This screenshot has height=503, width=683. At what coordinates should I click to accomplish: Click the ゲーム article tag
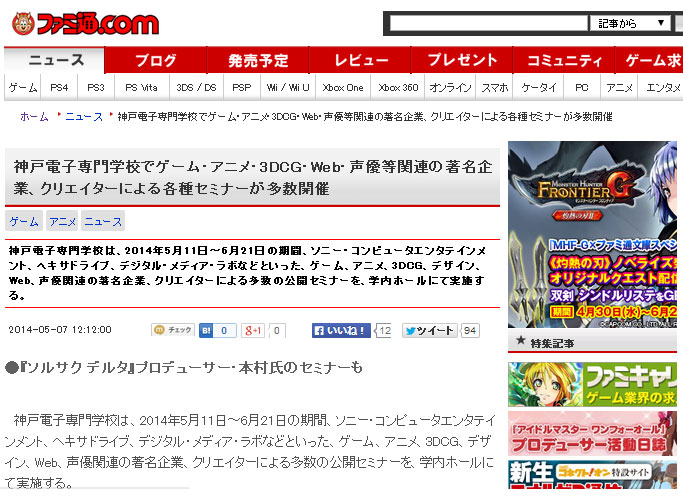[x=24, y=221]
